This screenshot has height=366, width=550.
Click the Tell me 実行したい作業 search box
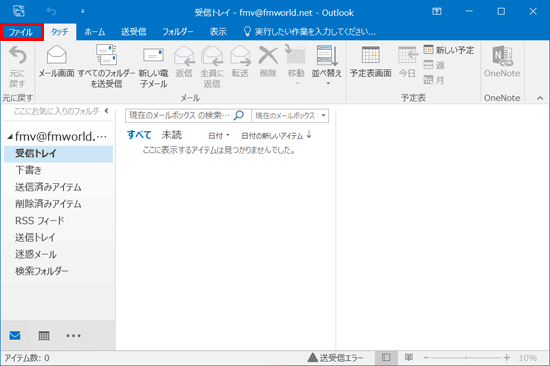tap(310, 32)
